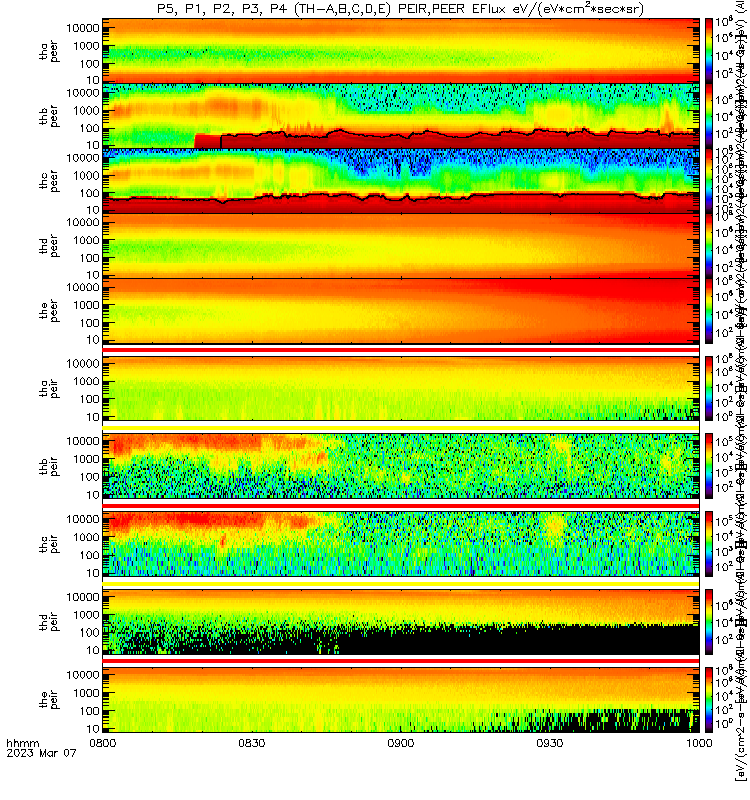Click the 1000 time axis label
The height and width of the screenshot is (800, 750).
(x=699, y=743)
